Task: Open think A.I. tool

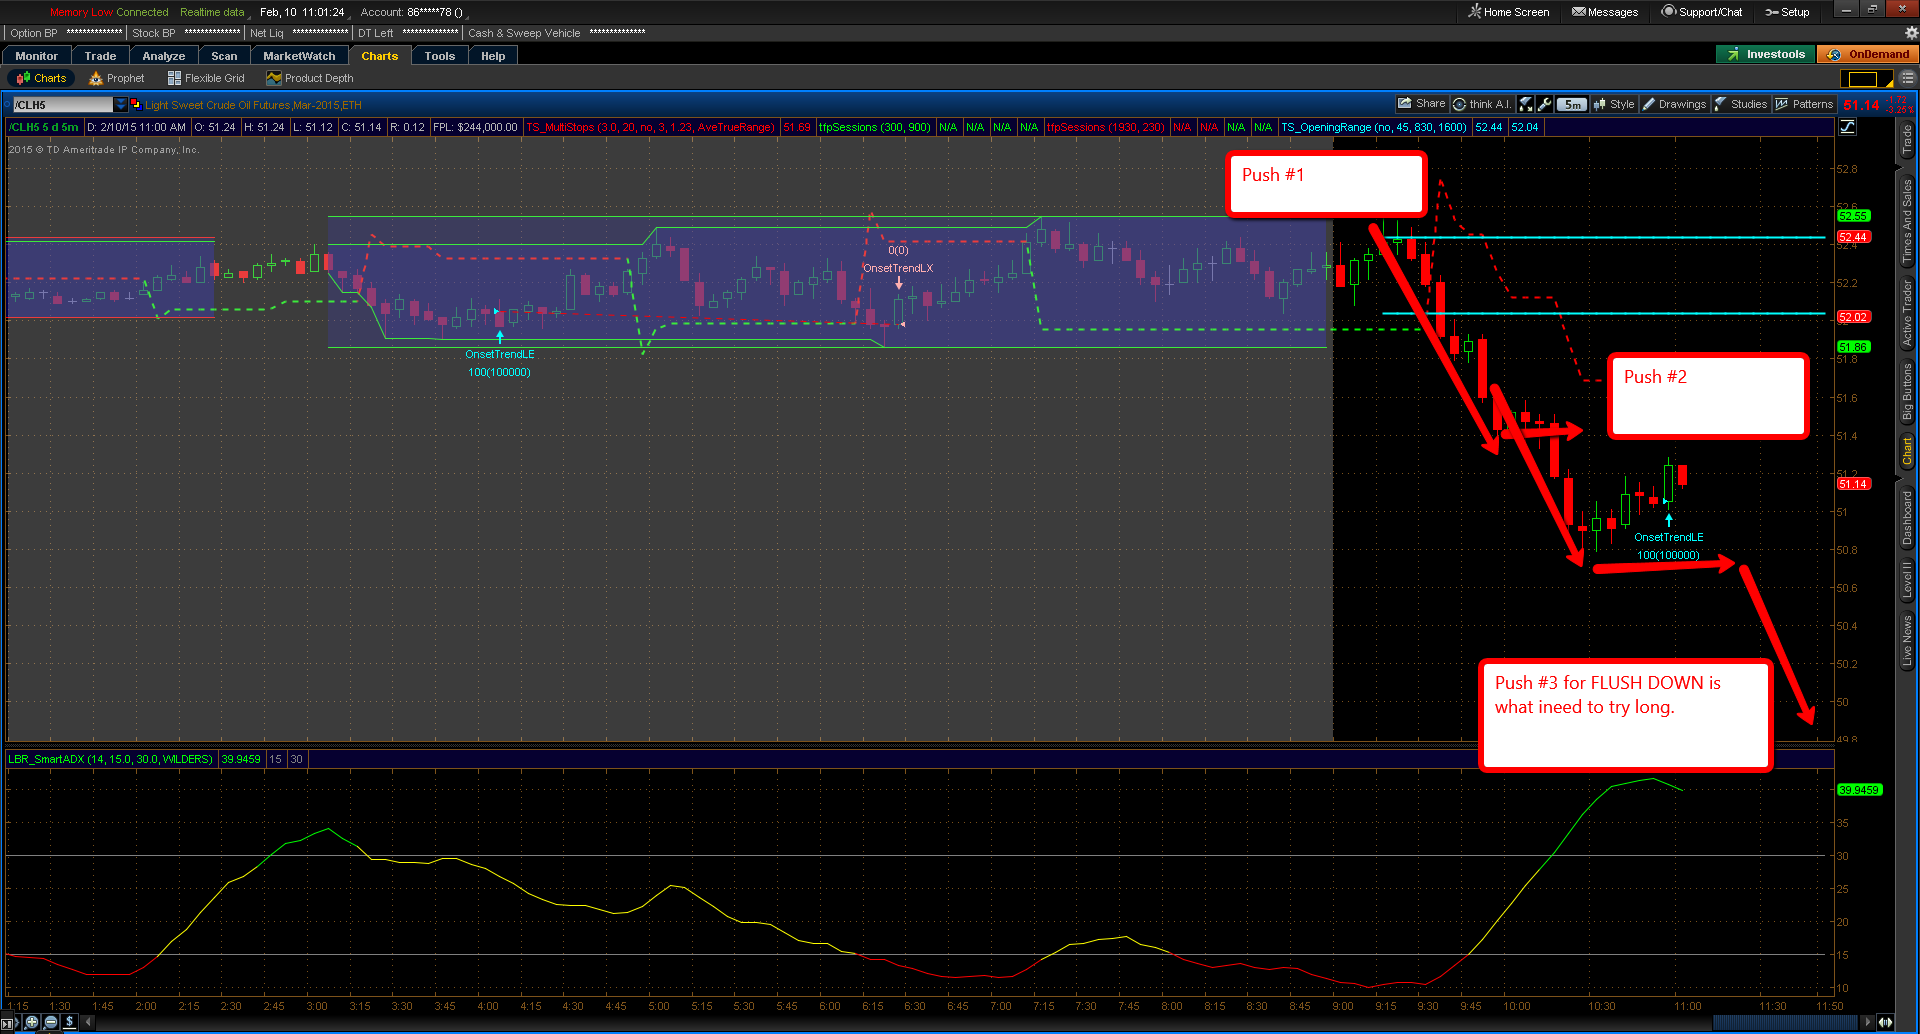Action: coord(1481,104)
